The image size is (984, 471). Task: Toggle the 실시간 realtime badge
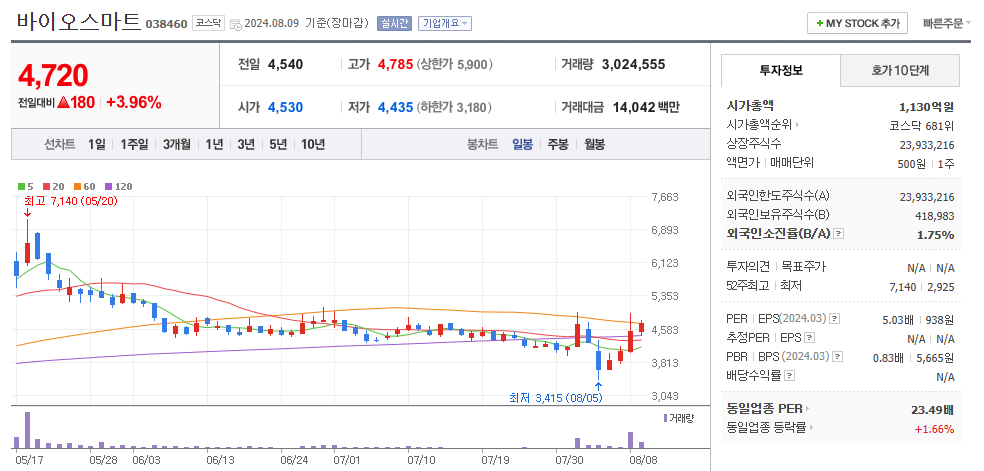tap(393, 23)
